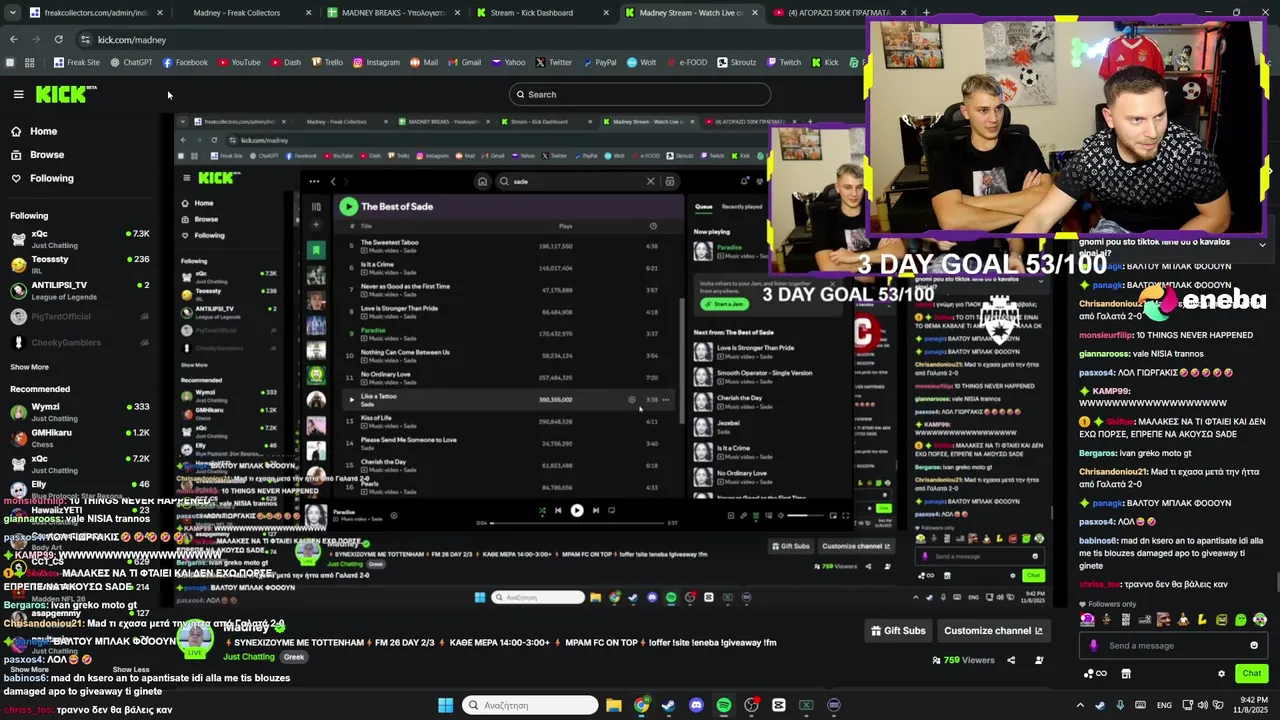Expand Show More in Following list
The image size is (1280, 720).
point(29,367)
